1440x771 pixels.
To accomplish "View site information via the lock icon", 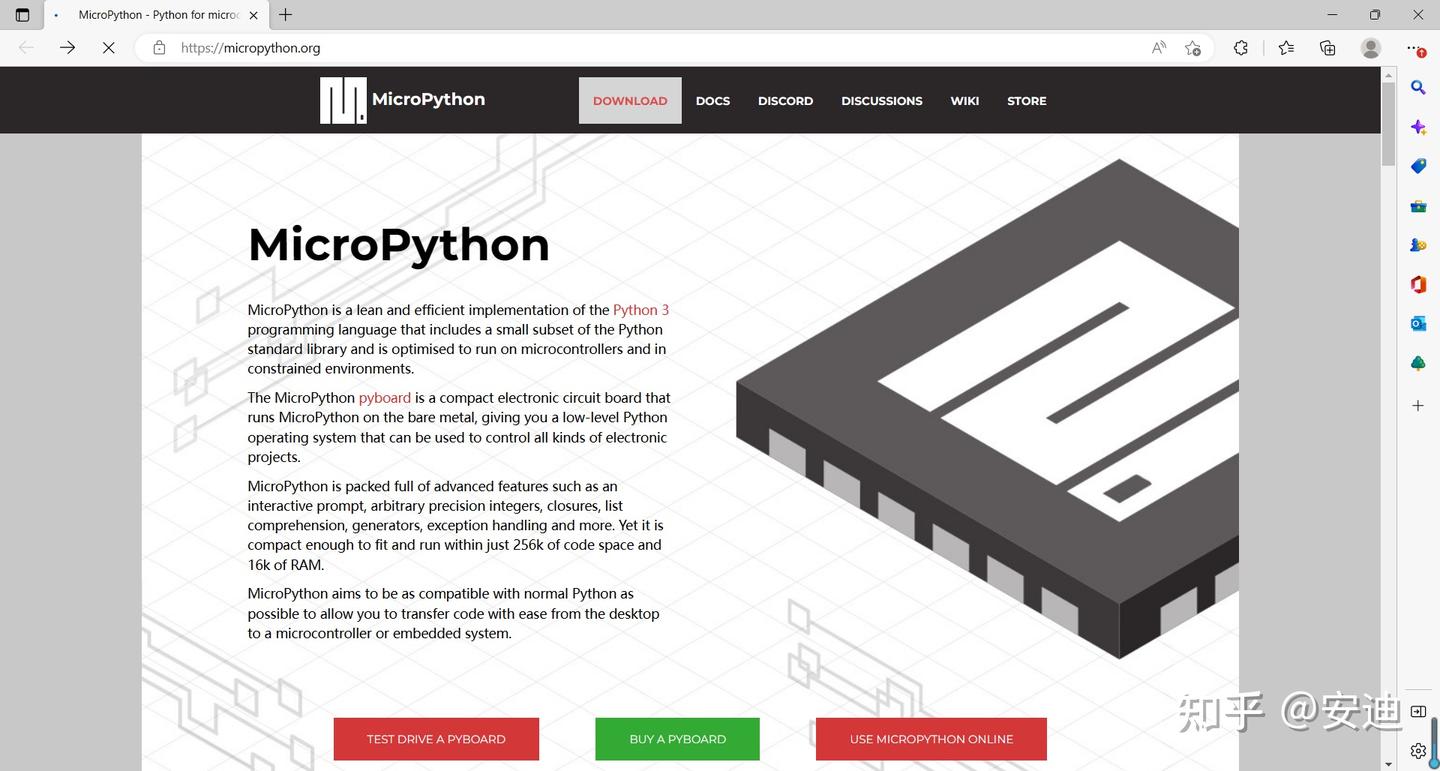I will pos(160,47).
